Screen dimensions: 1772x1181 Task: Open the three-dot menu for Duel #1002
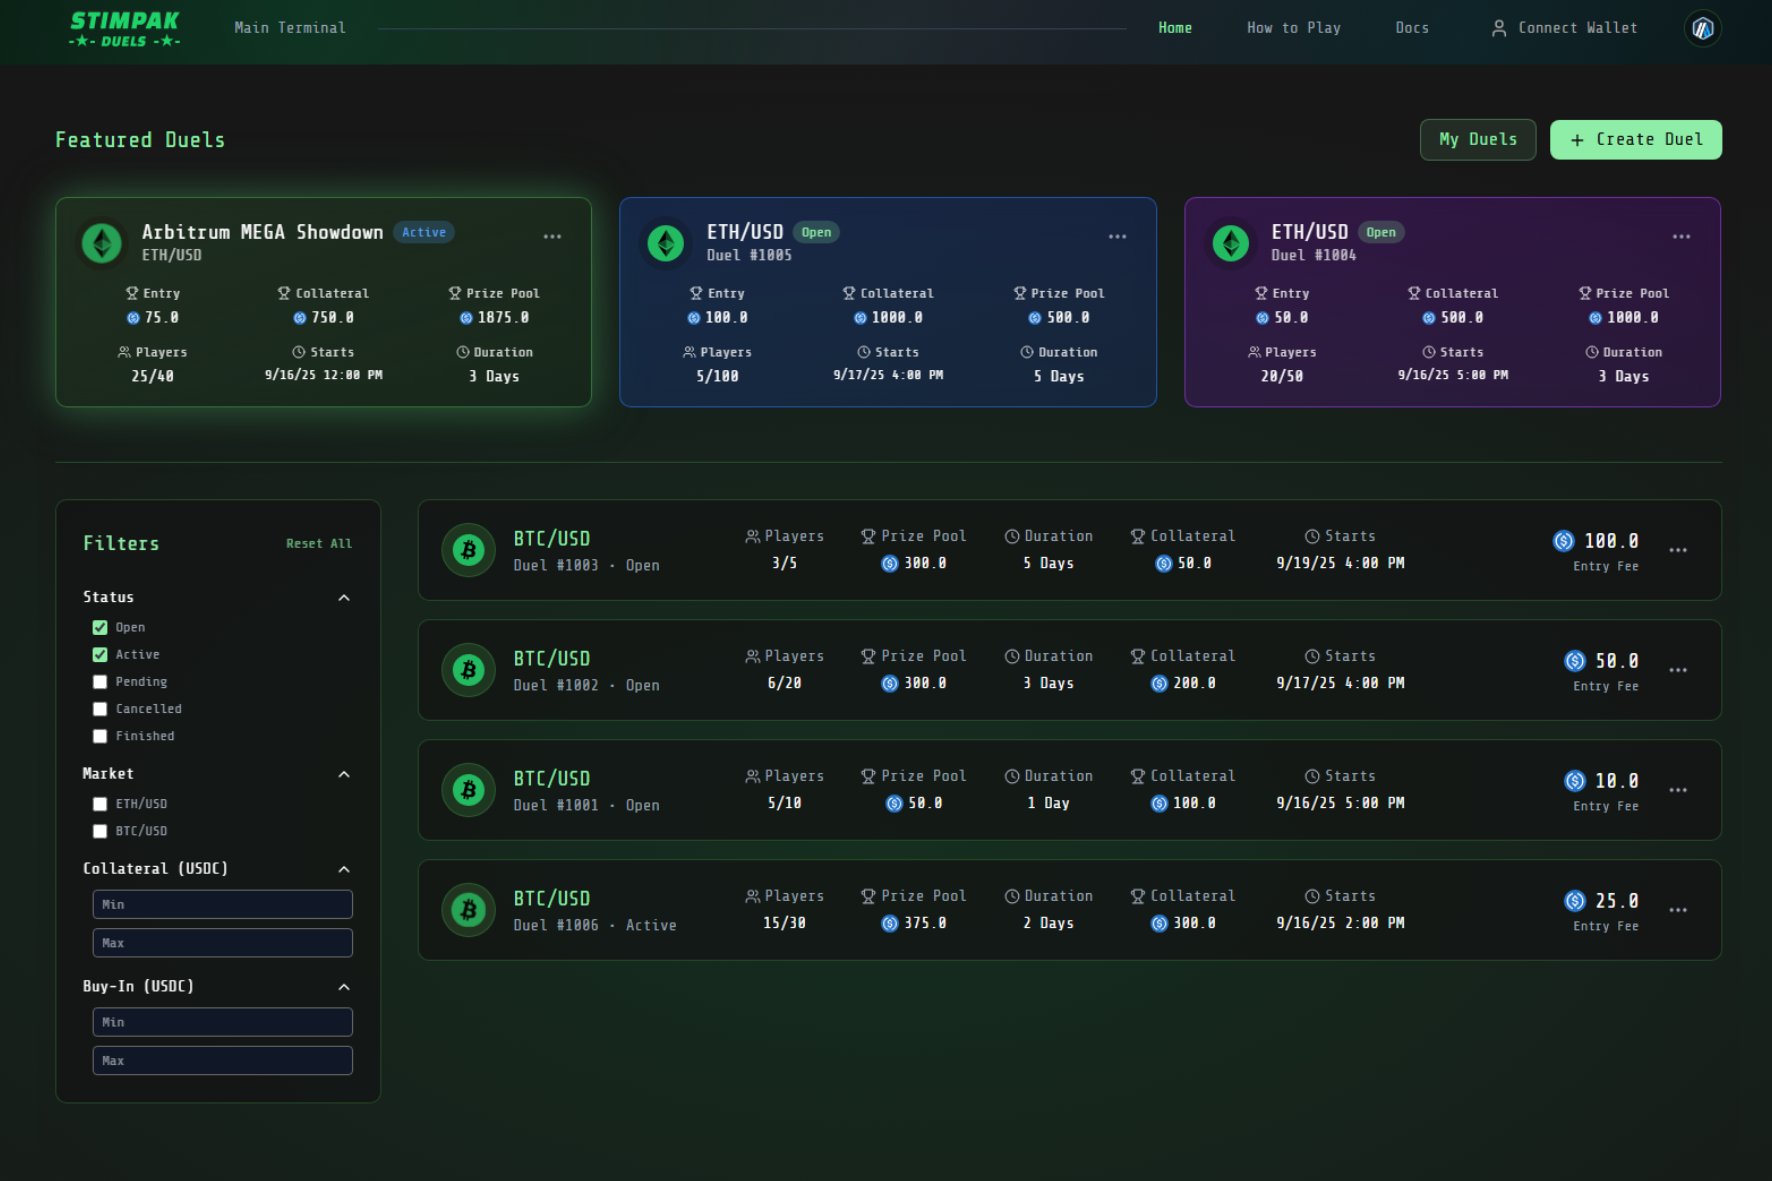point(1678,670)
